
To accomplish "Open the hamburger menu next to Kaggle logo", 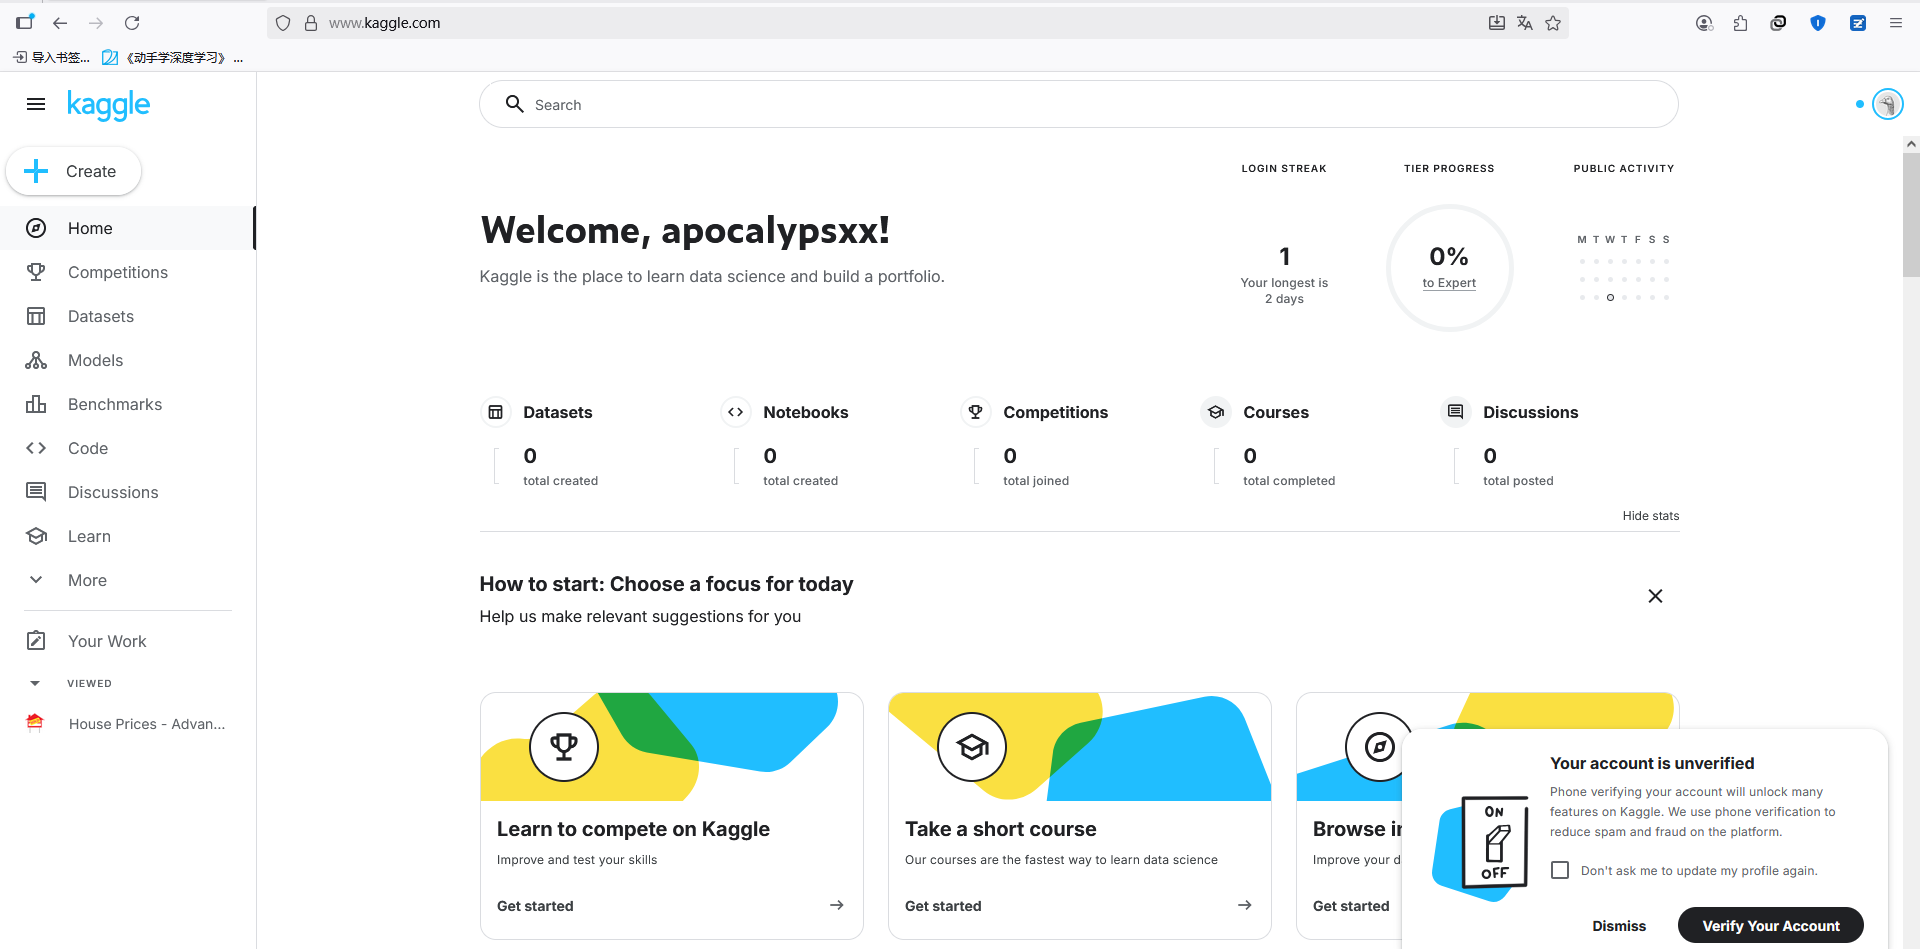I will (36, 104).
